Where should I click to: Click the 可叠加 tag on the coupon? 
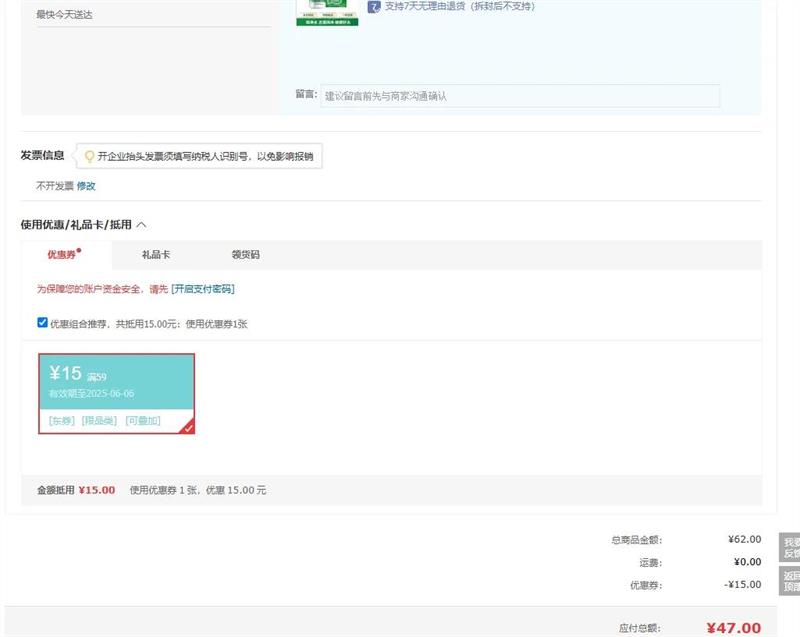pos(142,421)
